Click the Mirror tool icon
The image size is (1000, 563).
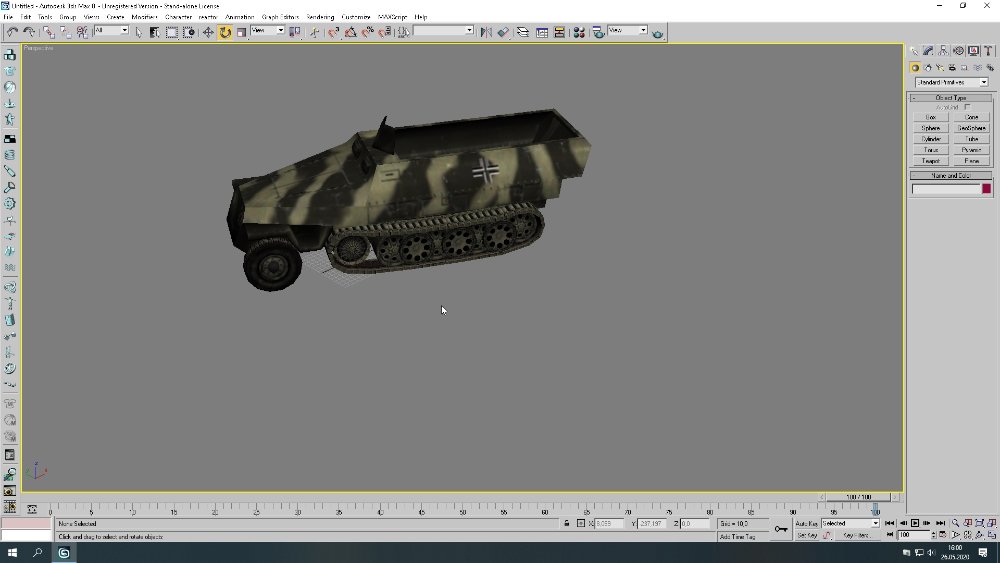click(x=486, y=32)
